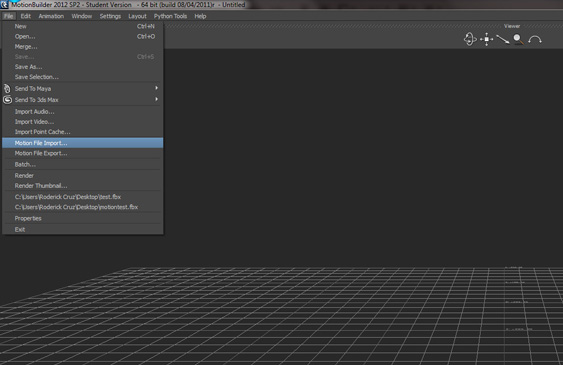
Task: Choose Exit from the File menu
Action: [x=83, y=229]
